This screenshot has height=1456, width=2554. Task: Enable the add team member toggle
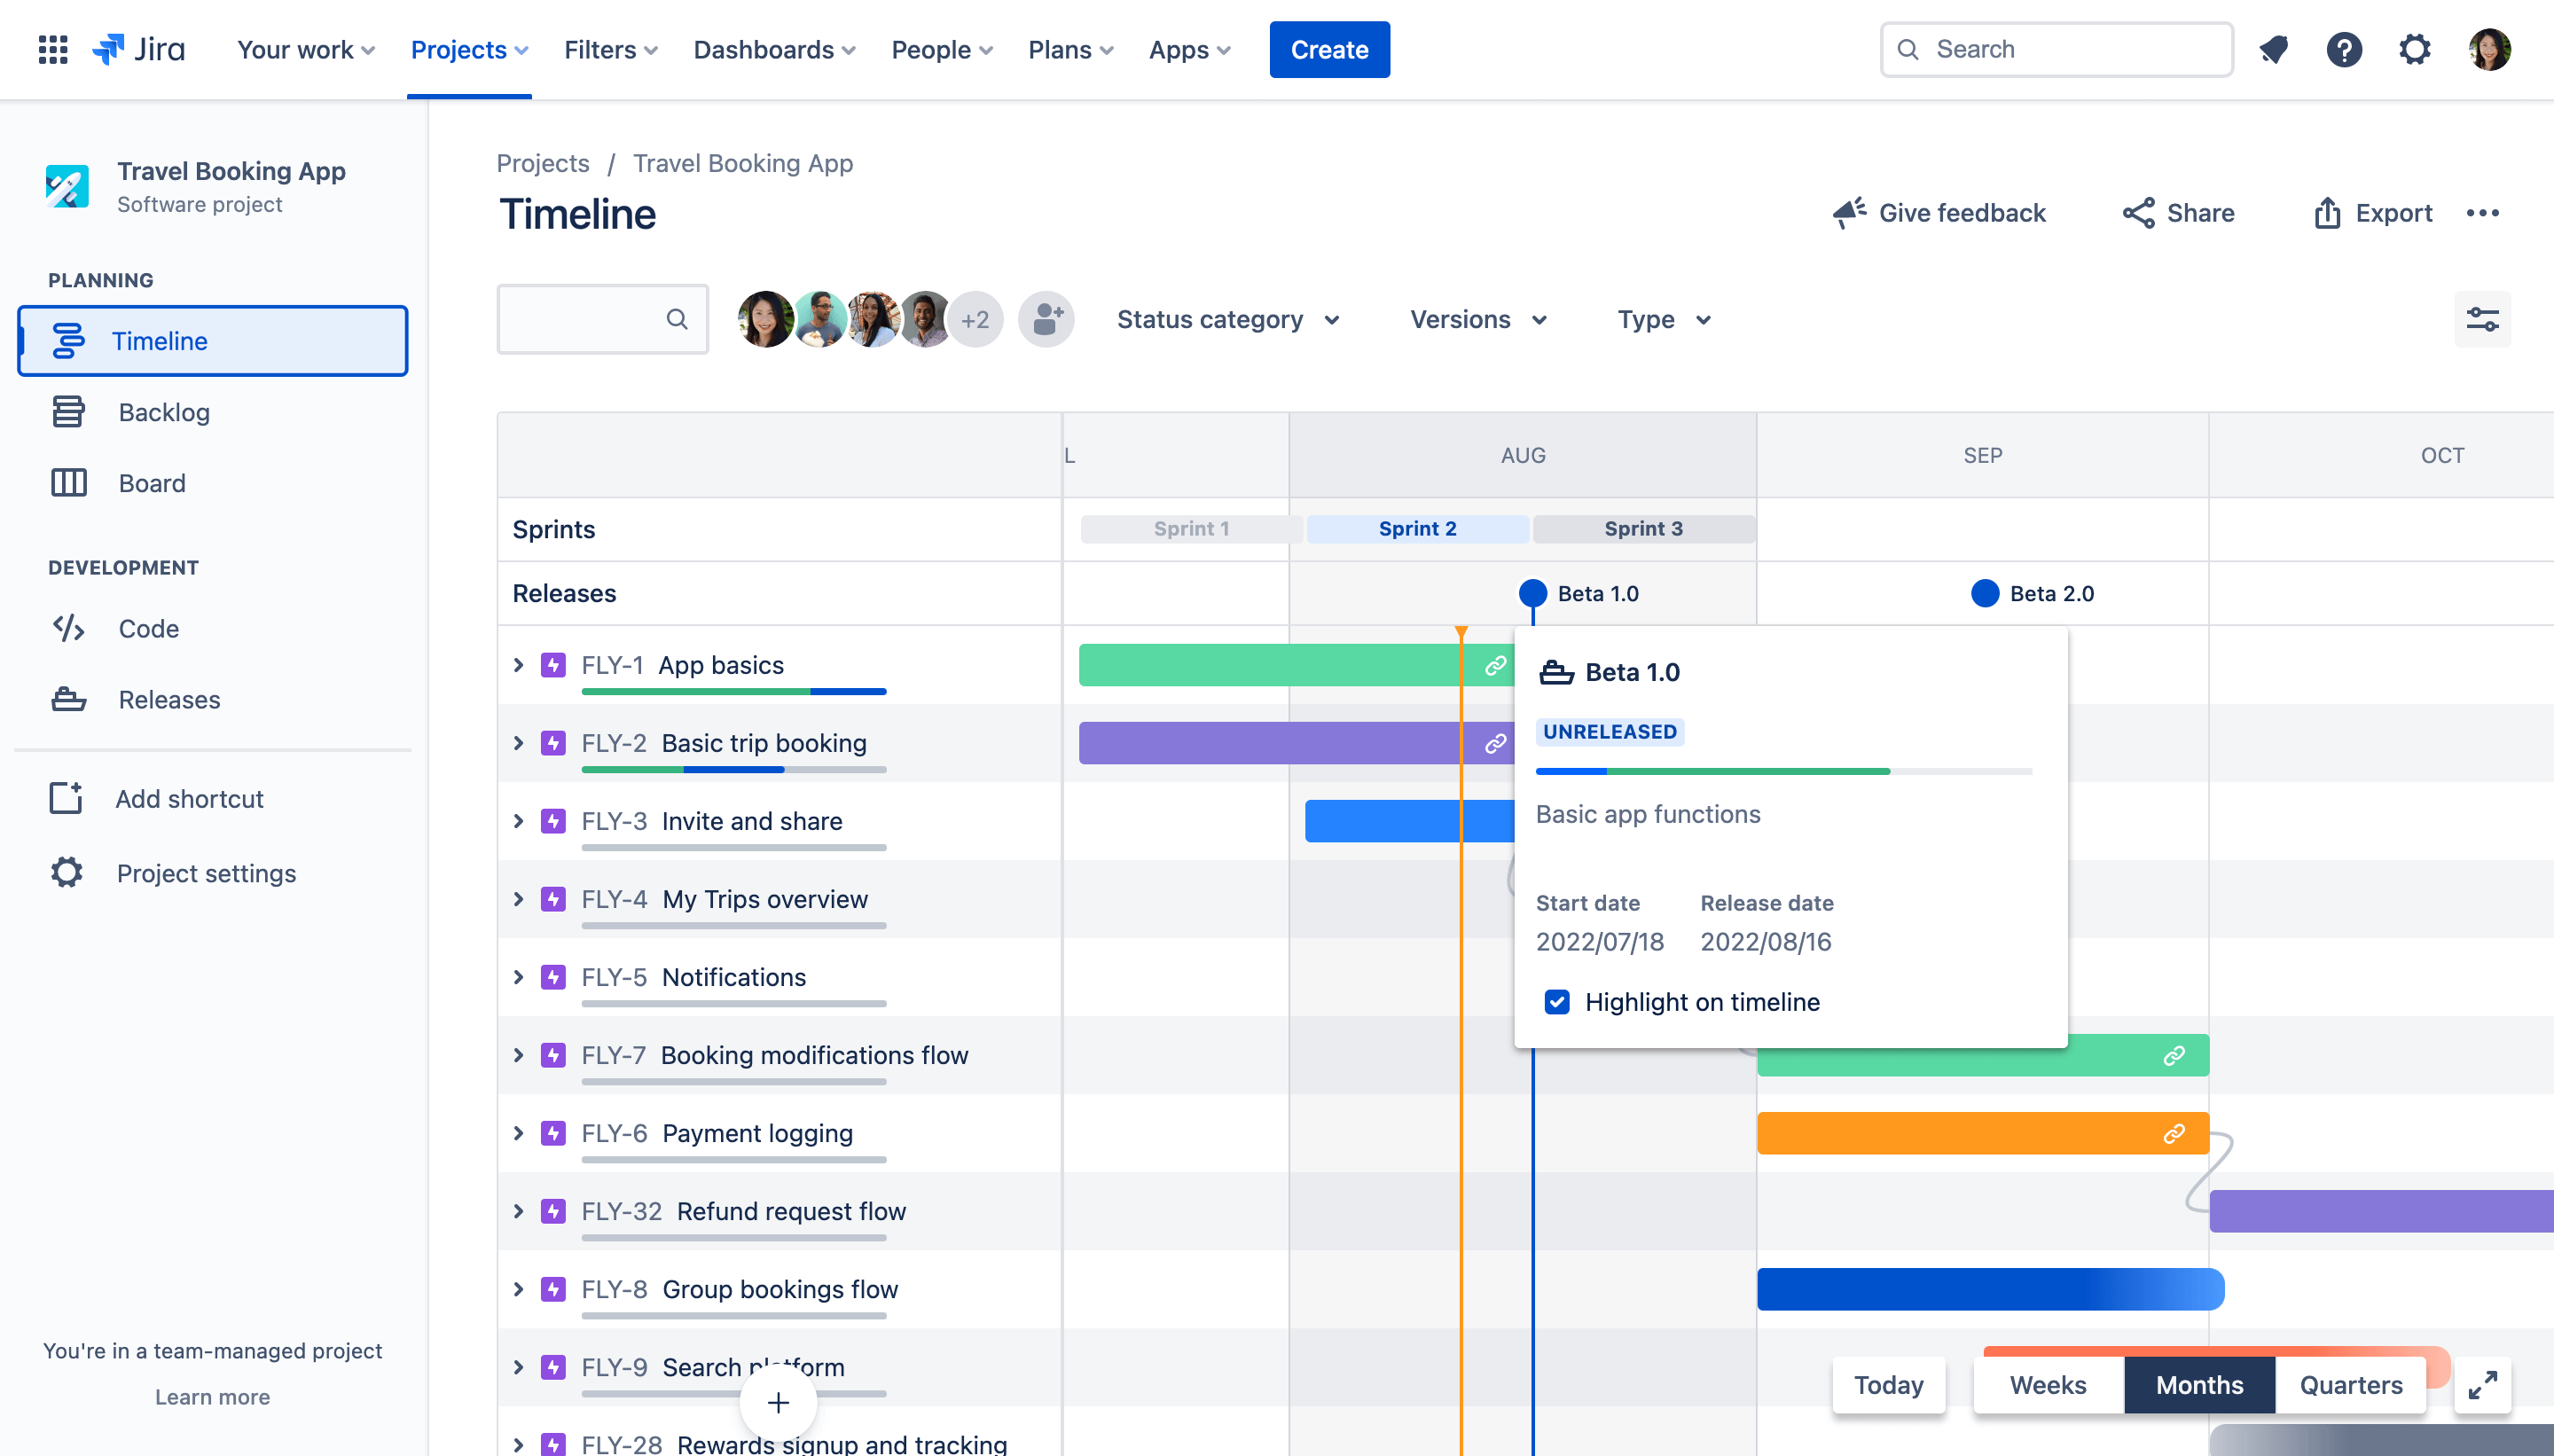coord(1049,319)
